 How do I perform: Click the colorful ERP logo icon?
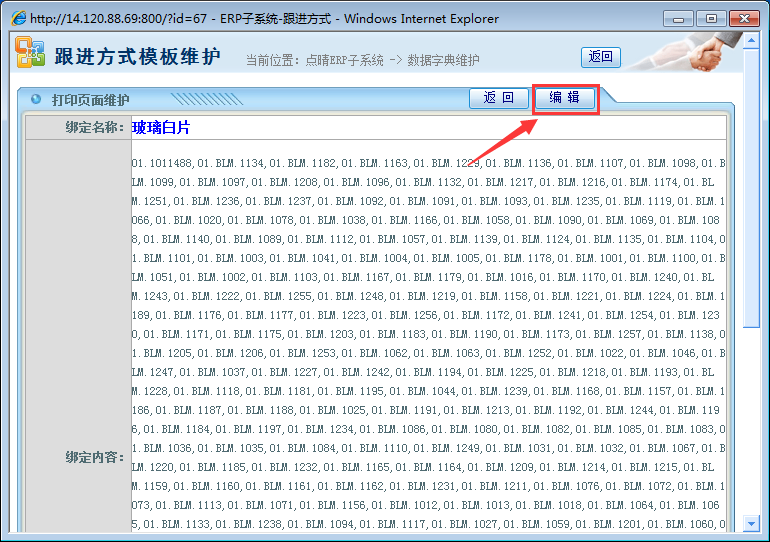click(30, 53)
